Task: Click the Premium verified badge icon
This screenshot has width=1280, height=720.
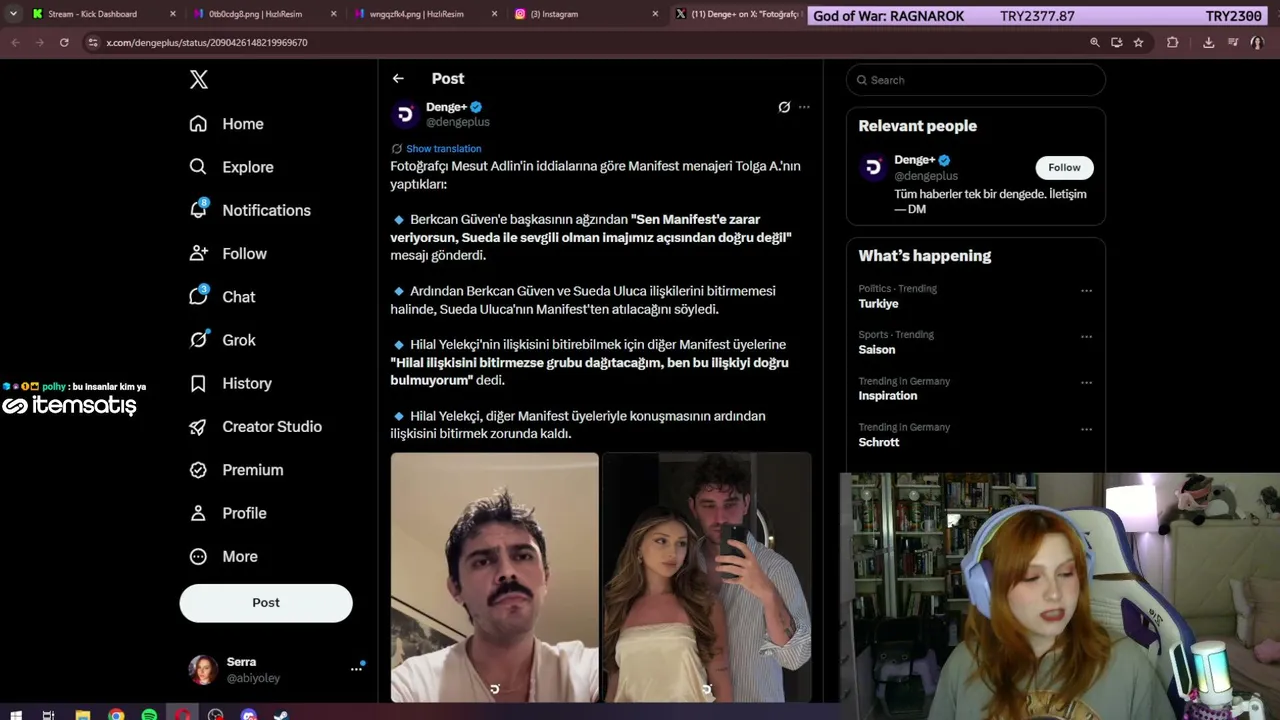Action: pos(198,470)
